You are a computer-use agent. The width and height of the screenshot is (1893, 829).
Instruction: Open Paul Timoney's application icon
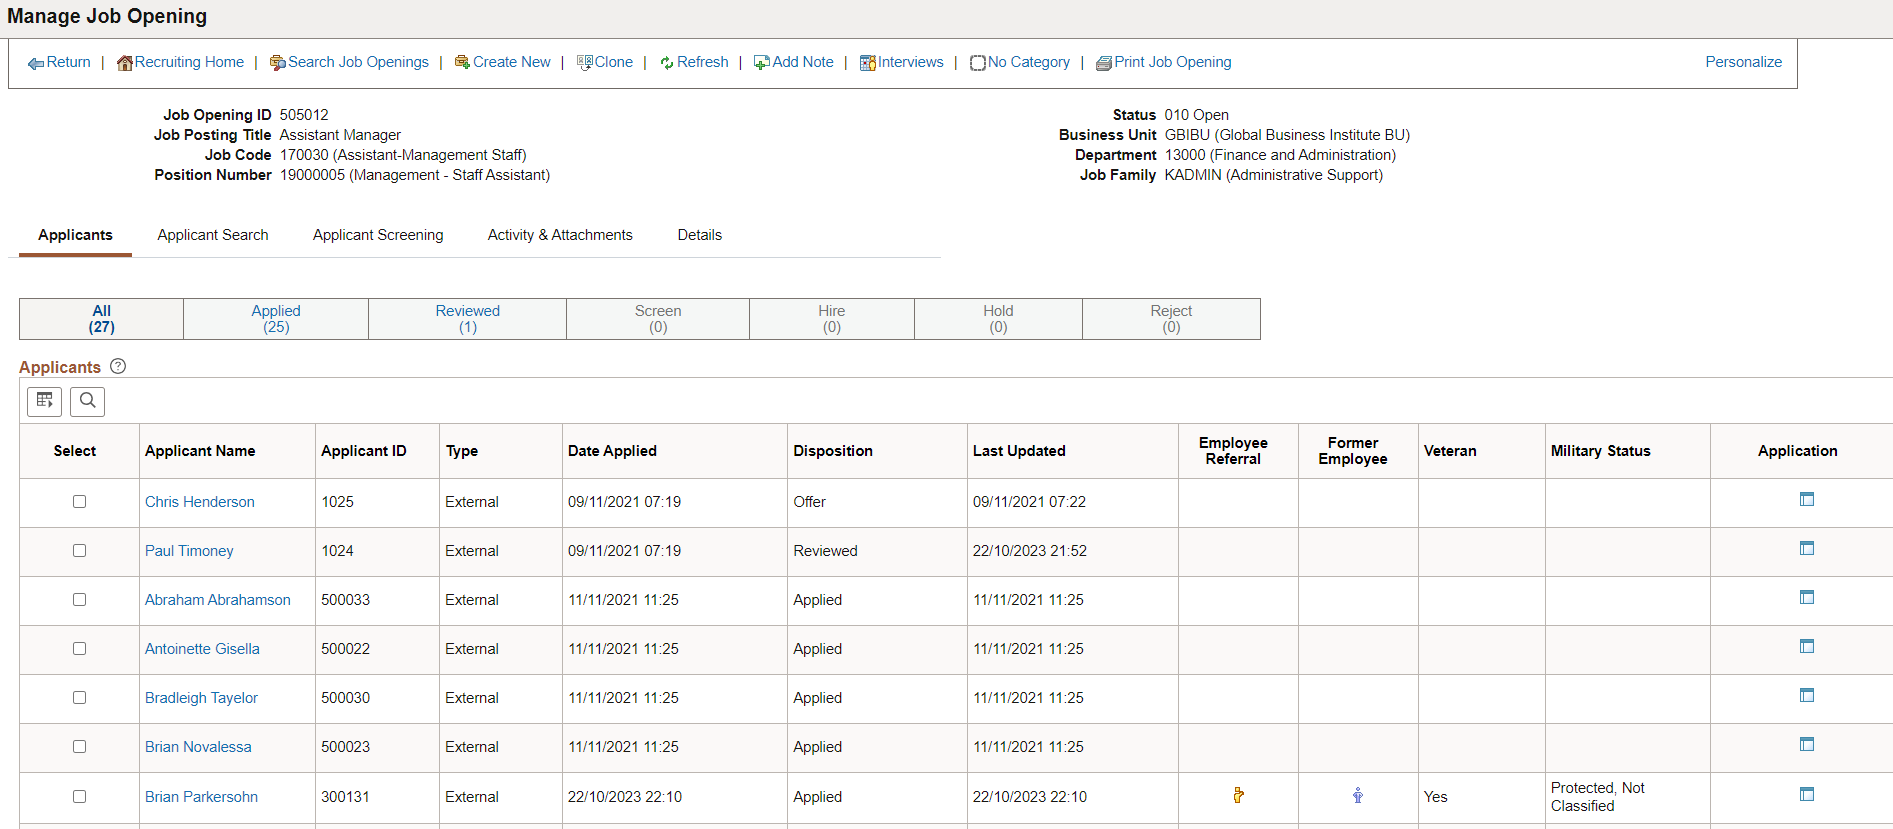(x=1807, y=548)
